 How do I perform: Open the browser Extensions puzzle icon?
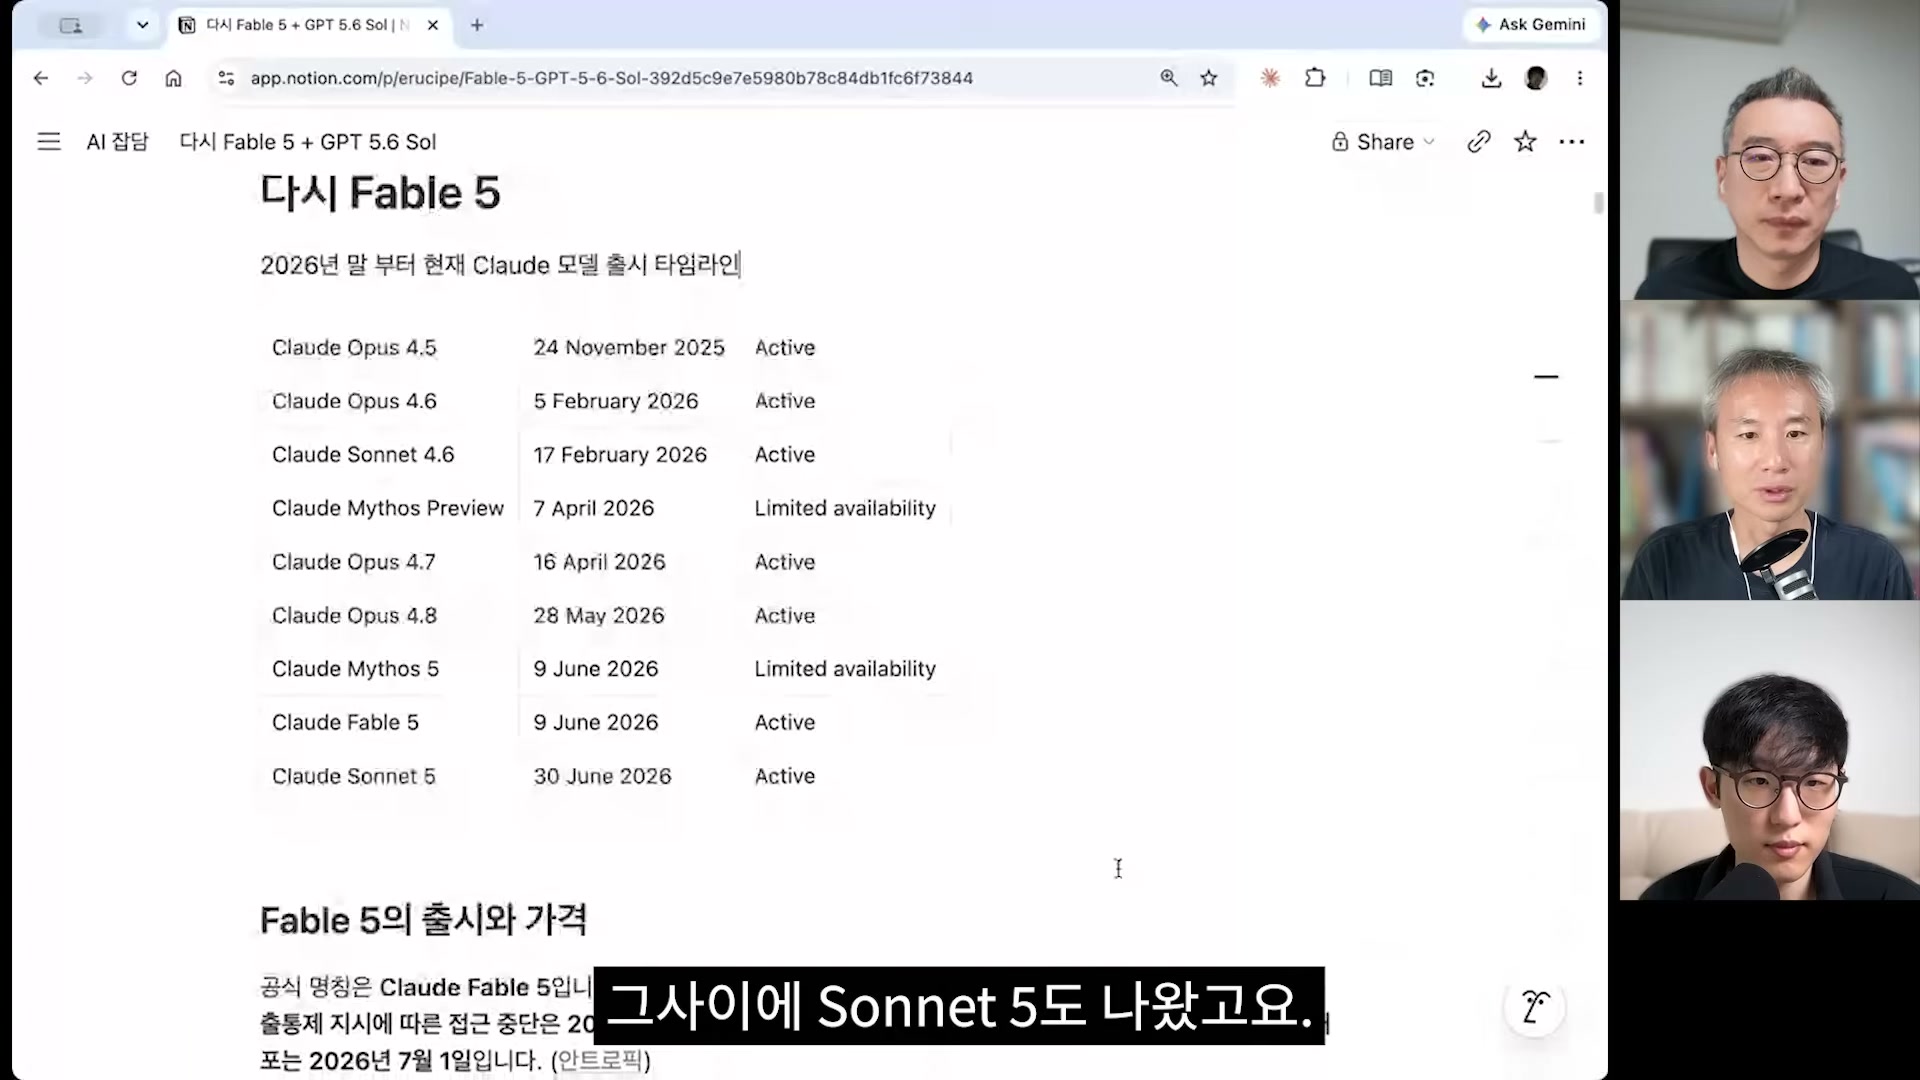(x=1315, y=78)
